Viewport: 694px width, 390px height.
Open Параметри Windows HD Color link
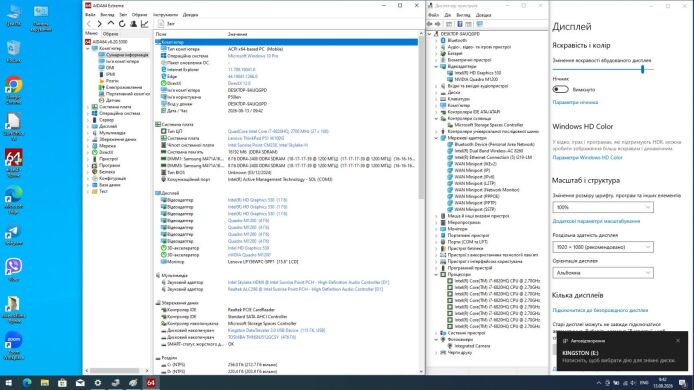click(587, 158)
